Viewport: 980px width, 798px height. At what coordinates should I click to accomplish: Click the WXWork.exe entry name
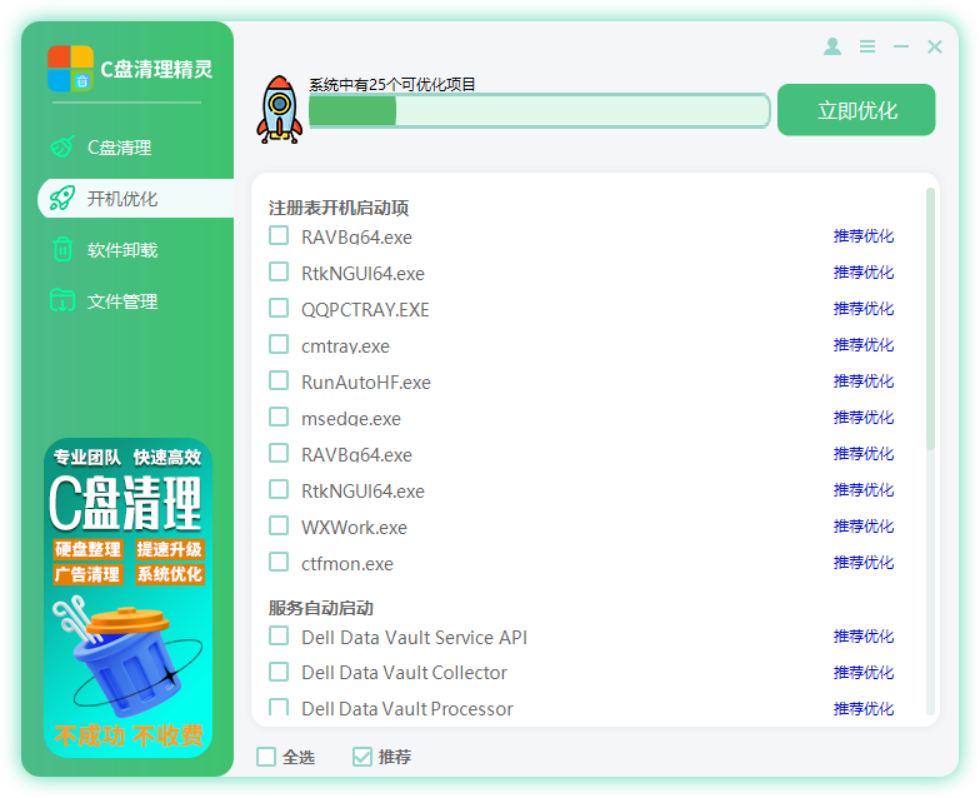[354, 527]
